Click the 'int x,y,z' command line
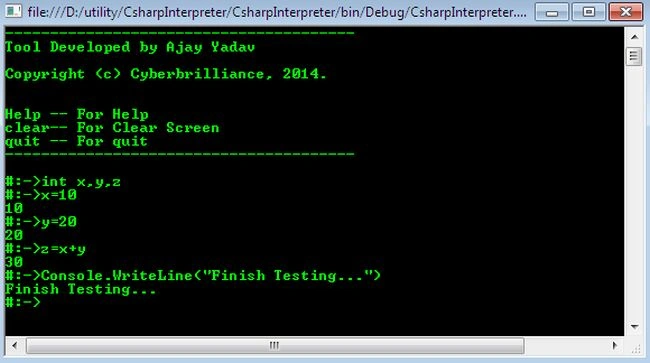650x363 pixels. (x=63, y=182)
